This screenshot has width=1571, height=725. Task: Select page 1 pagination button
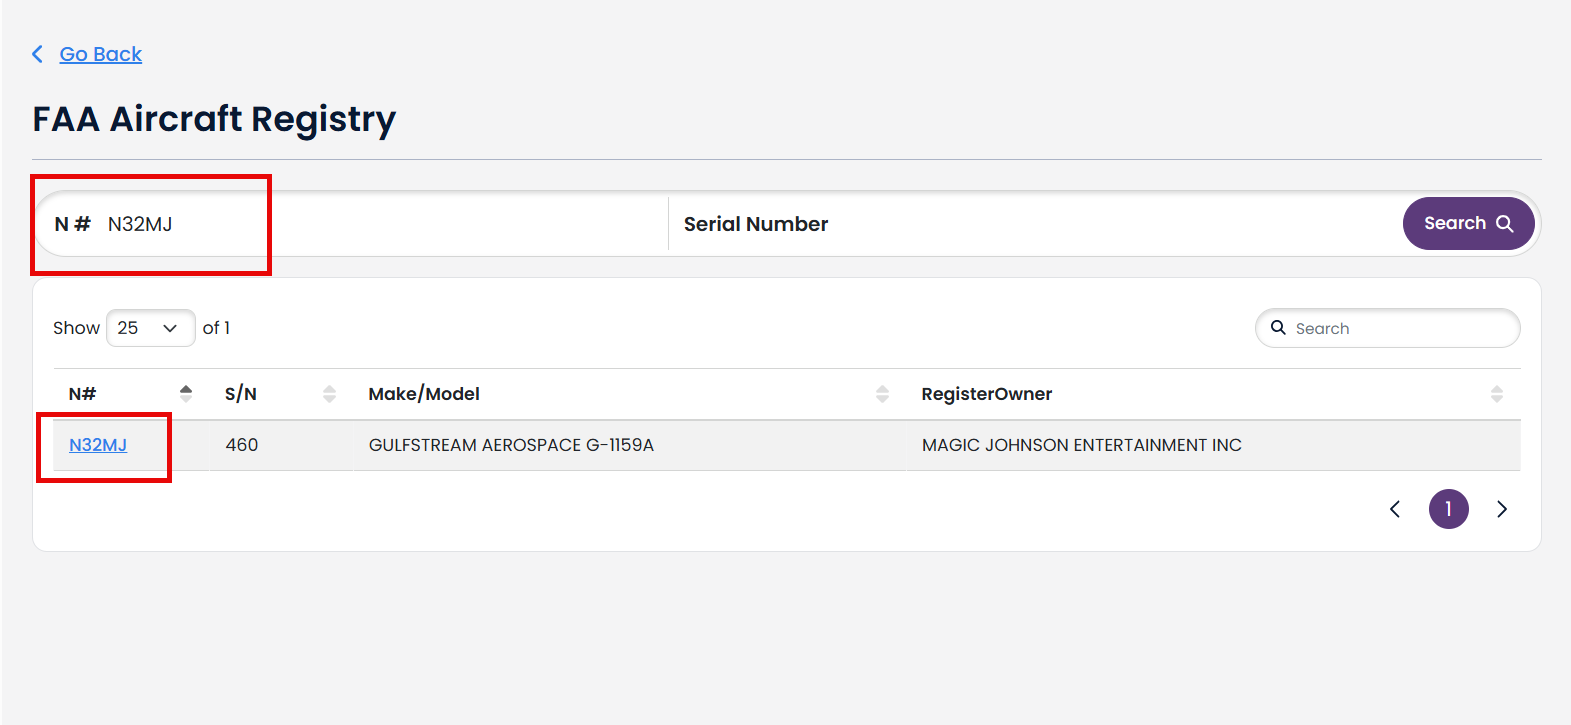click(x=1448, y=509)
